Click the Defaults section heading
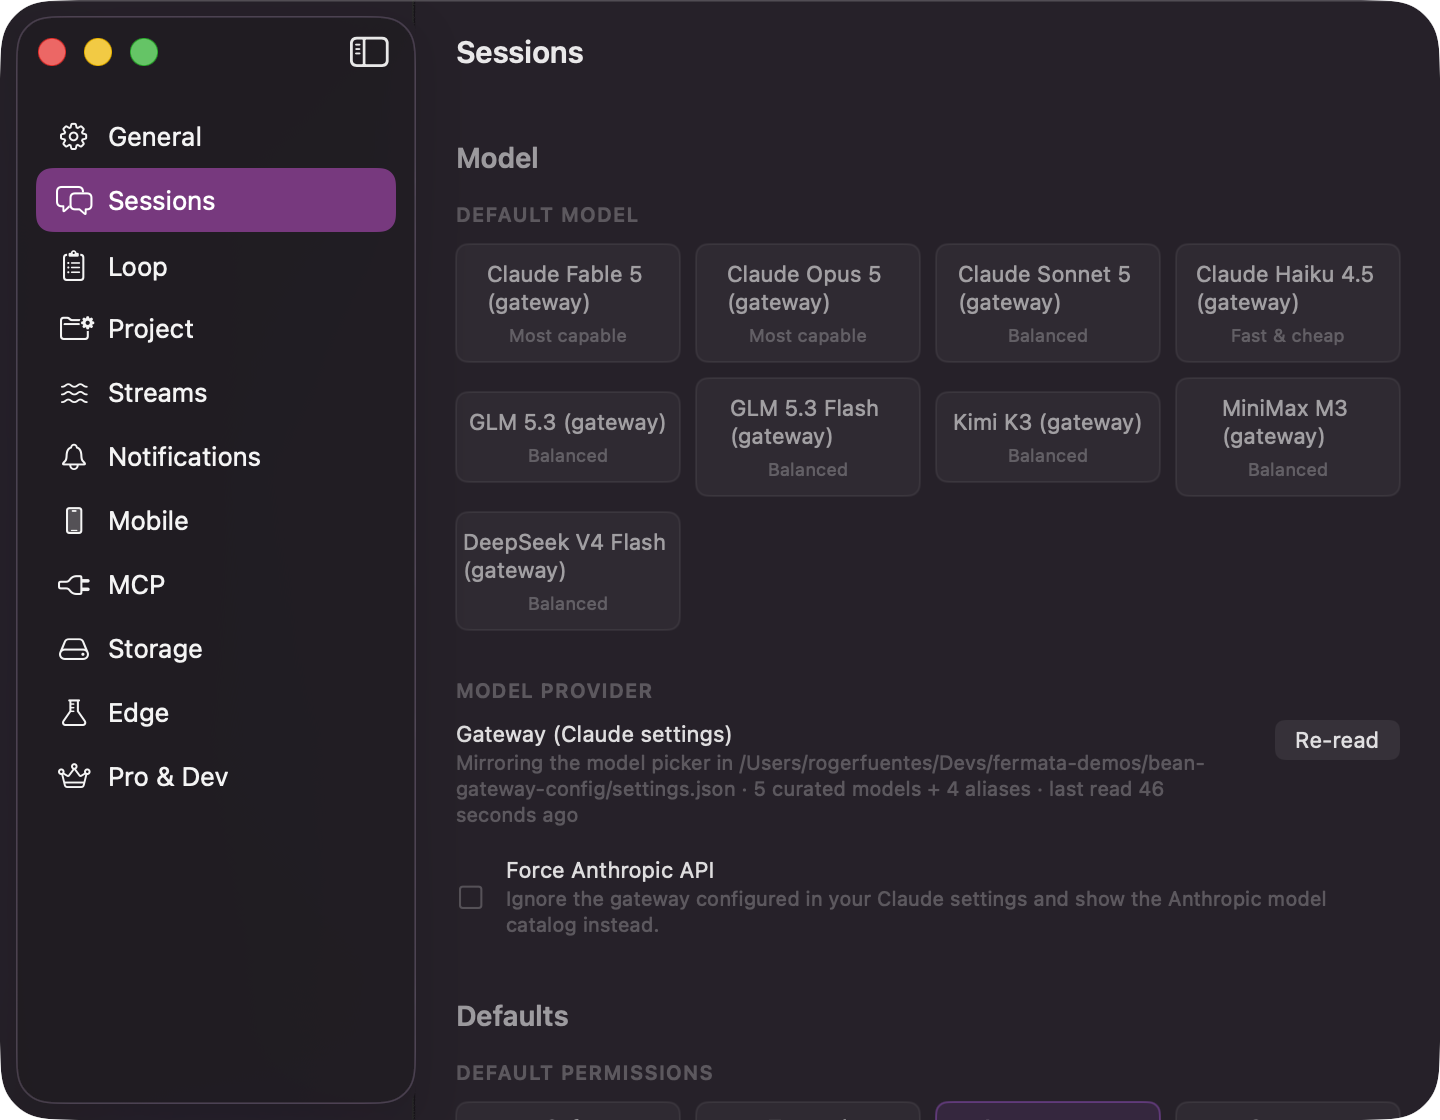This screenshot has height=1120, width=1440. (x=512, y=1016)
